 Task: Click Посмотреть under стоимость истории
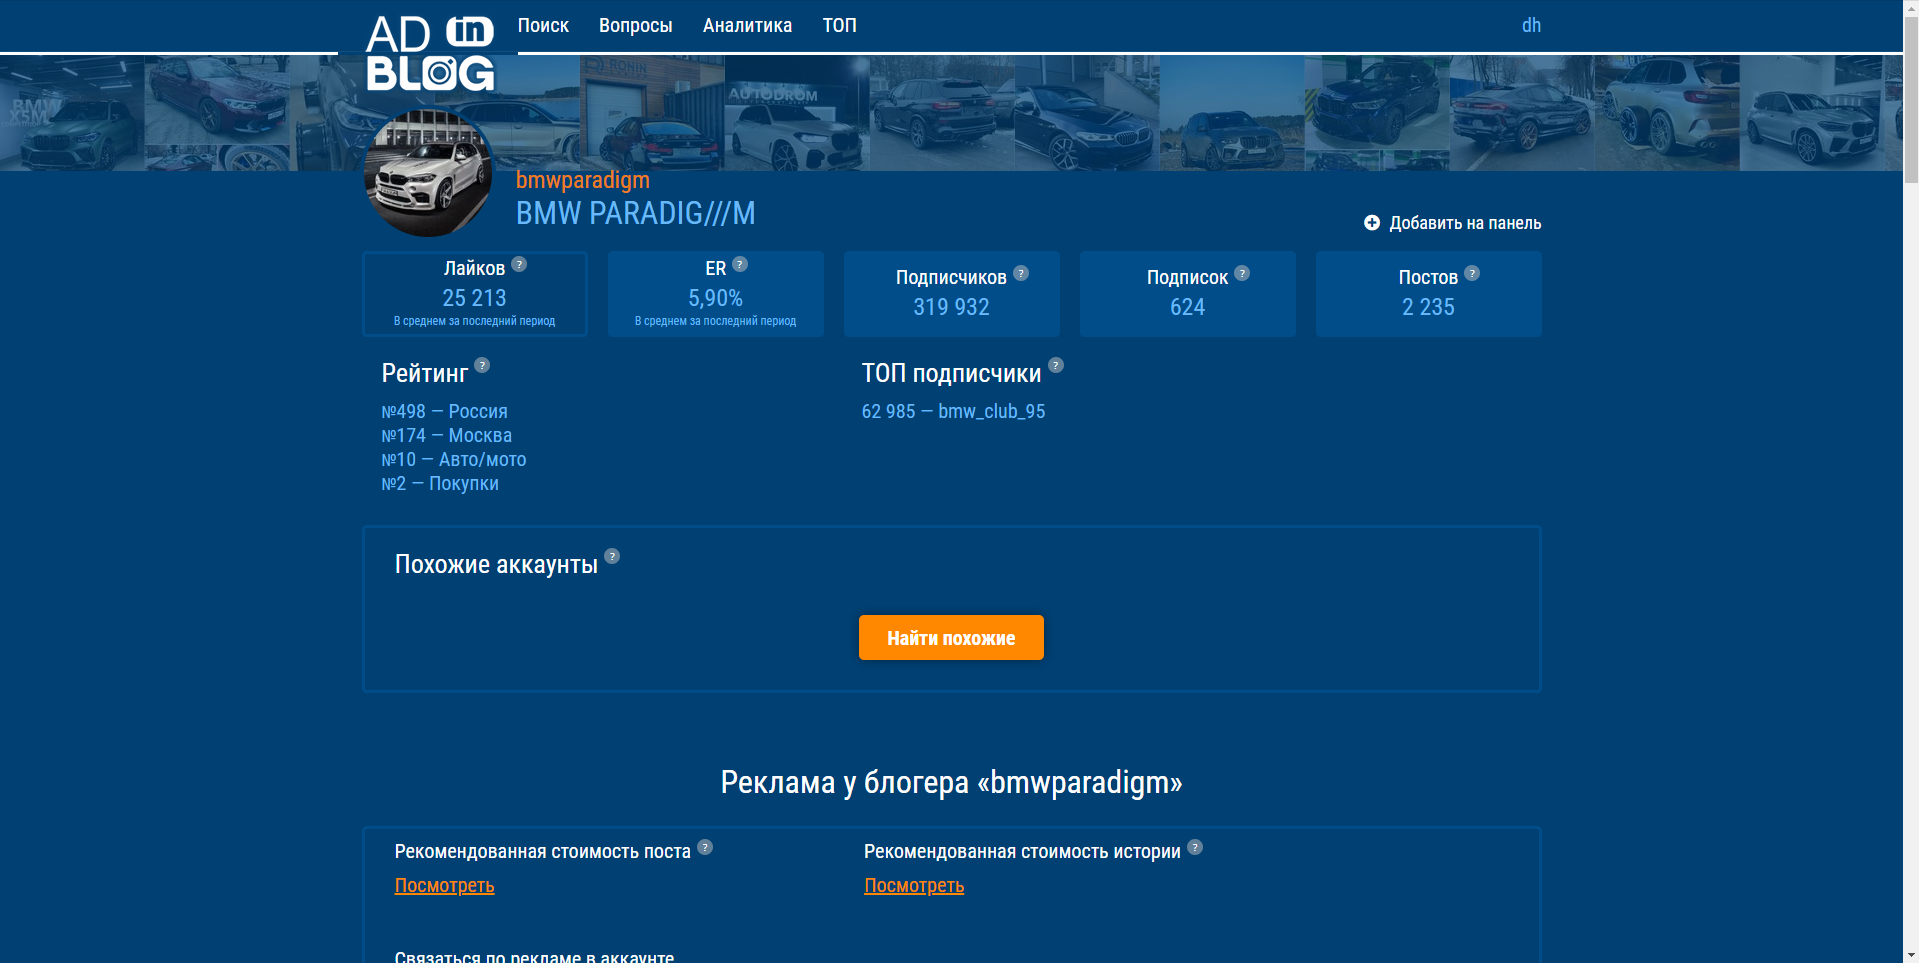pos(914,886)
